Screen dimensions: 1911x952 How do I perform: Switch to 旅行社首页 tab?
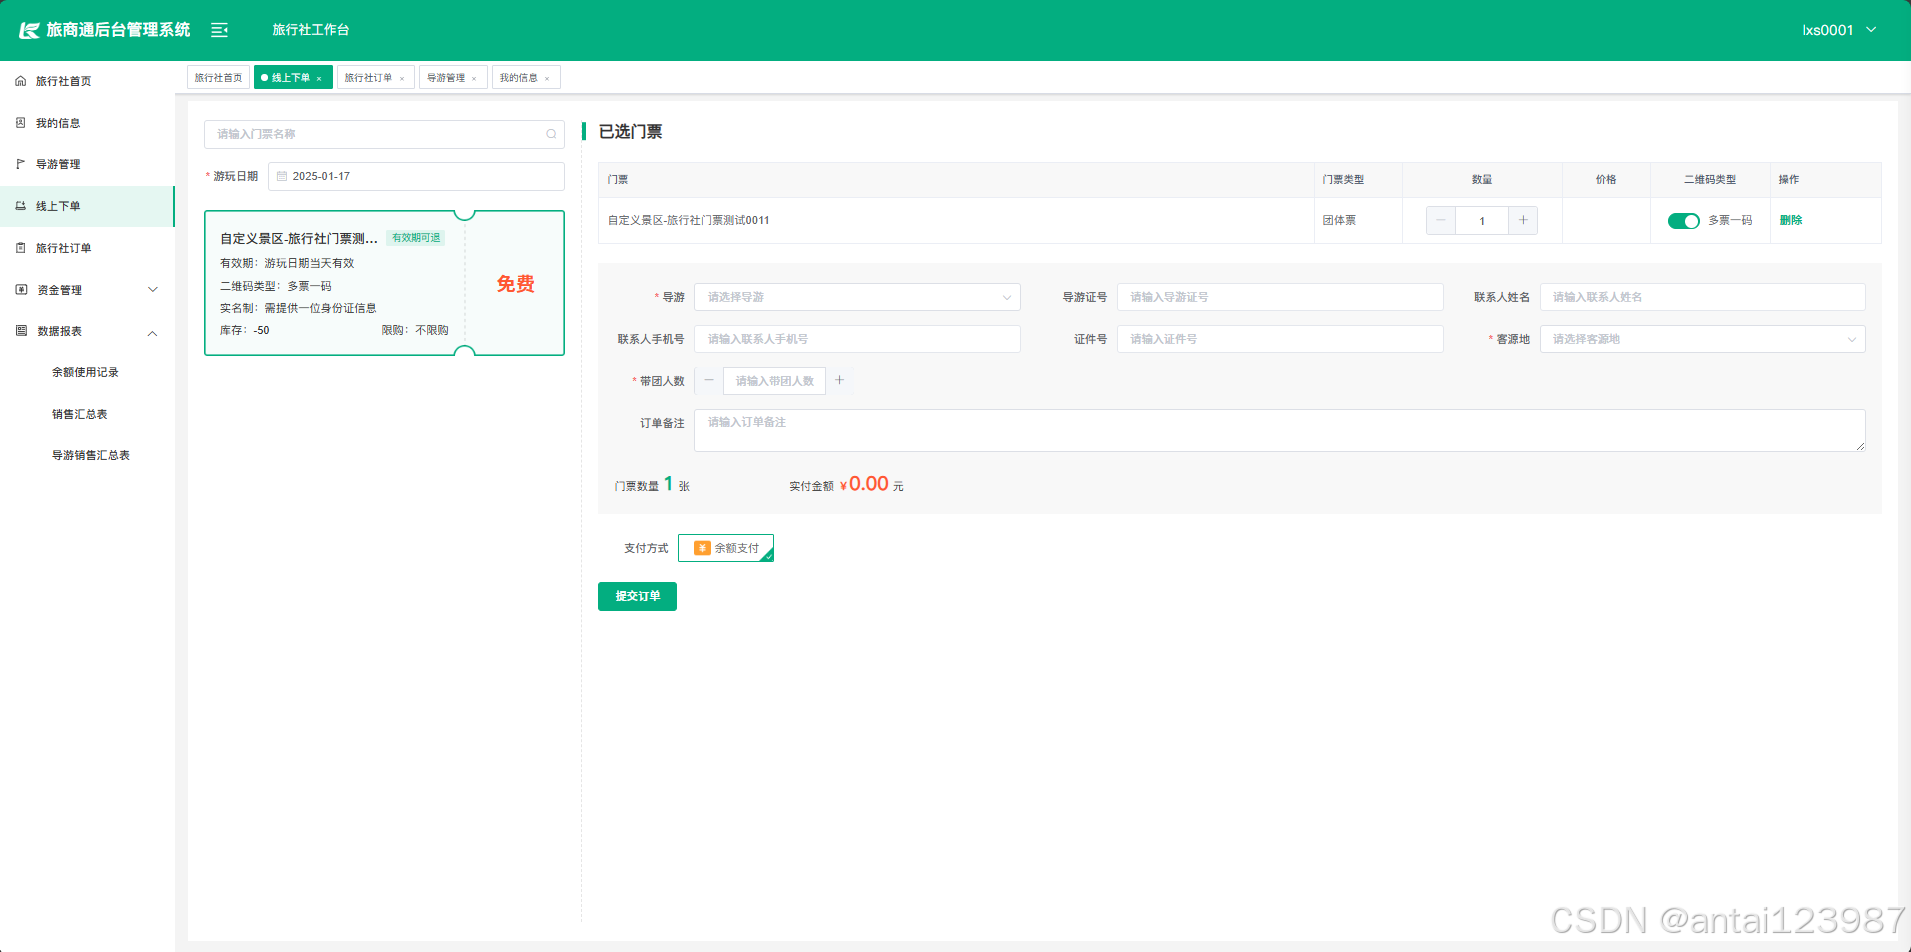click(218, 78)
